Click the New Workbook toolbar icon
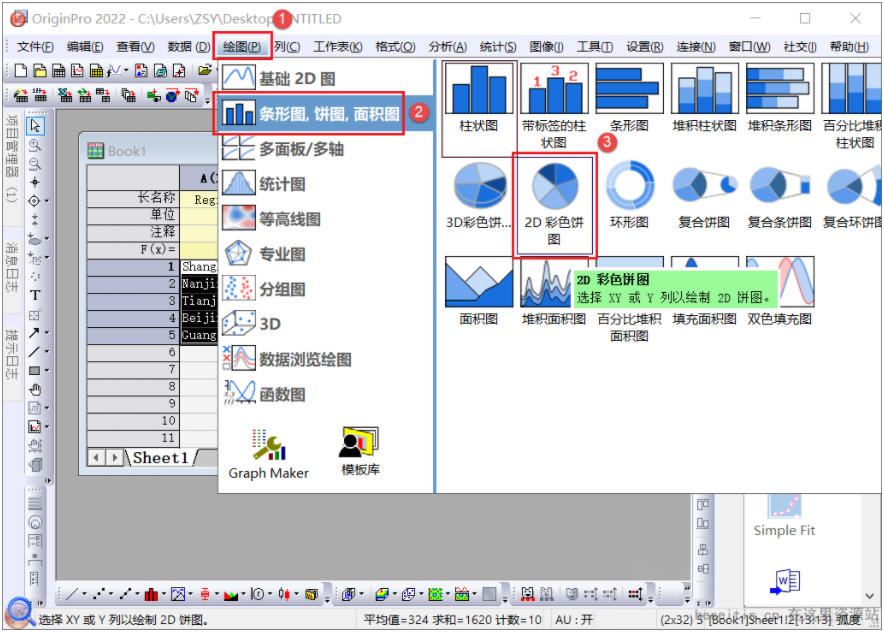Screen dimensions: 884x632 [58, 70]
